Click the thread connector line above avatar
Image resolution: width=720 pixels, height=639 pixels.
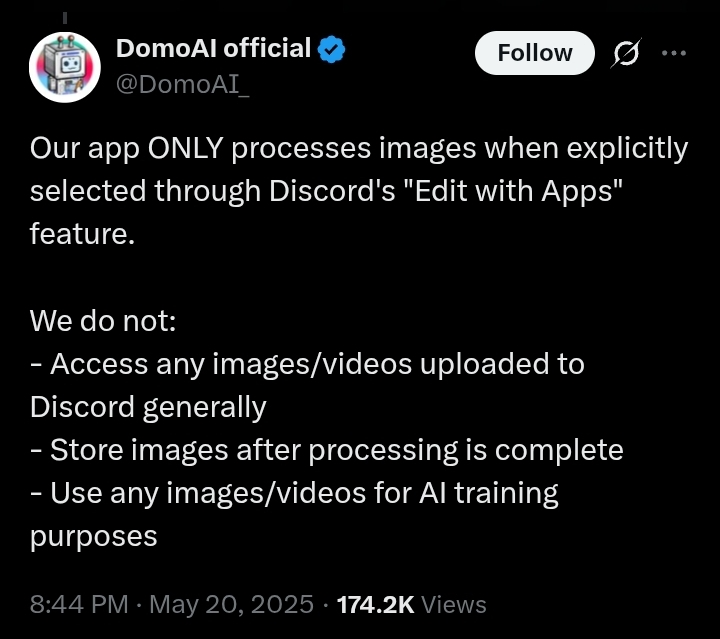coord(65,17)
